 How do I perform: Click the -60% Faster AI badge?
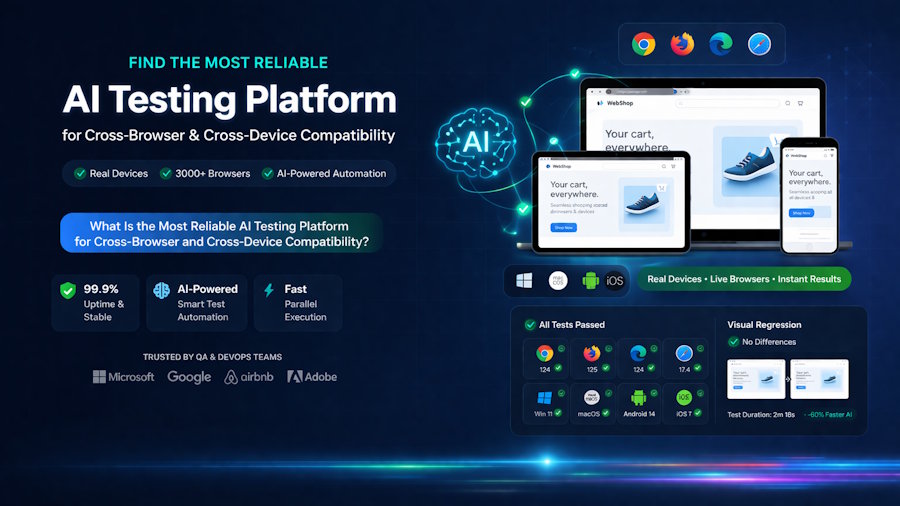(829, 414)
